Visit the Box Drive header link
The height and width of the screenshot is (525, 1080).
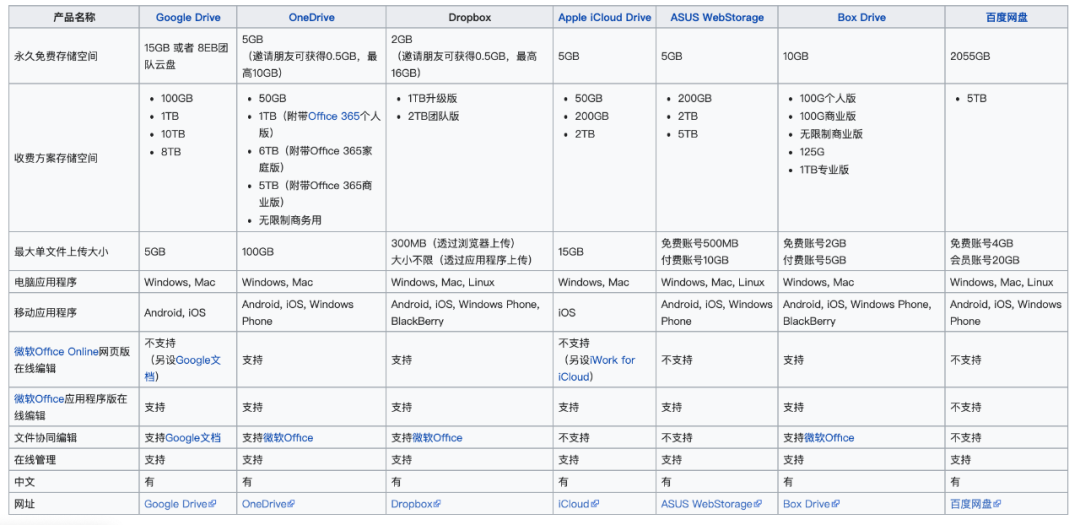[x=861, y=17]
